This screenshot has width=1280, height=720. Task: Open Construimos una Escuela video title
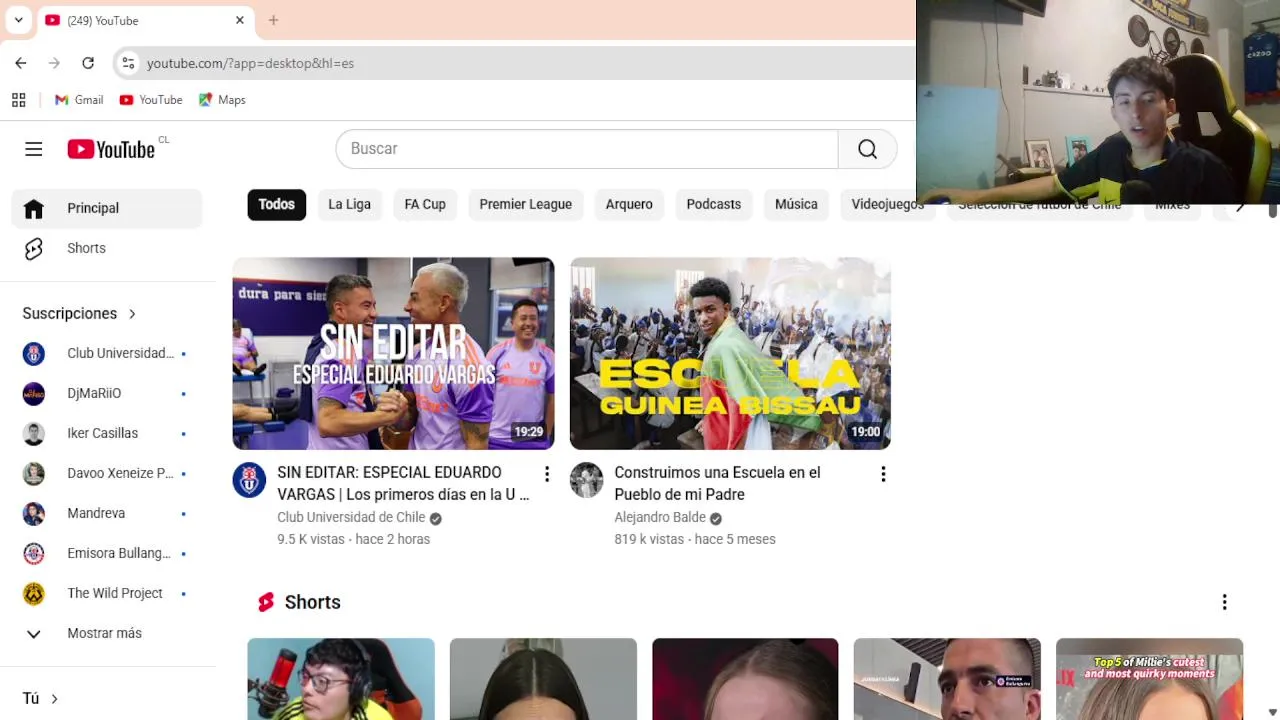[717, 483]
